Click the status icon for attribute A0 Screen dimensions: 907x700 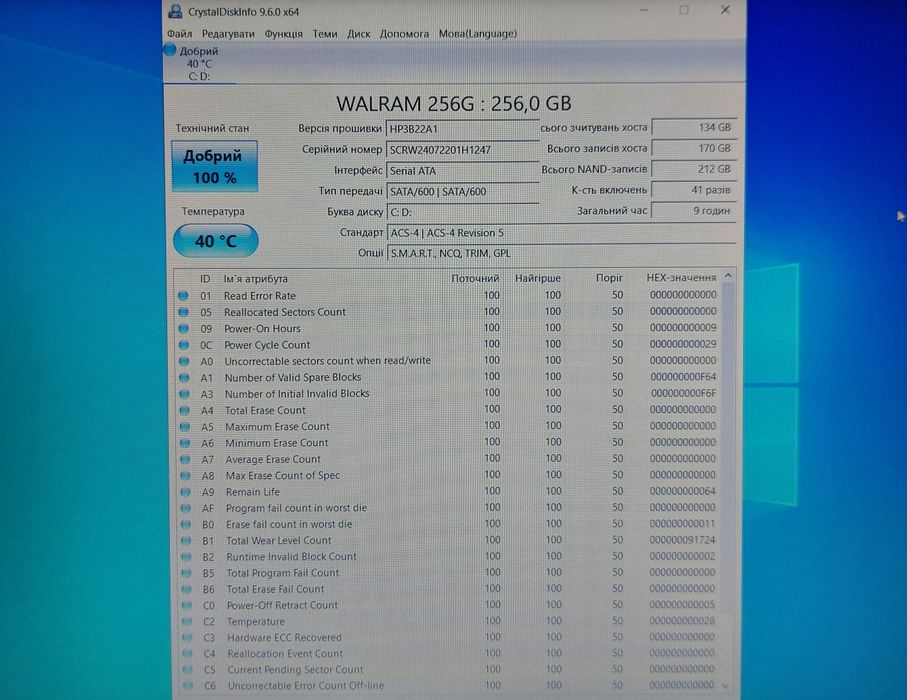click(184, 361)
